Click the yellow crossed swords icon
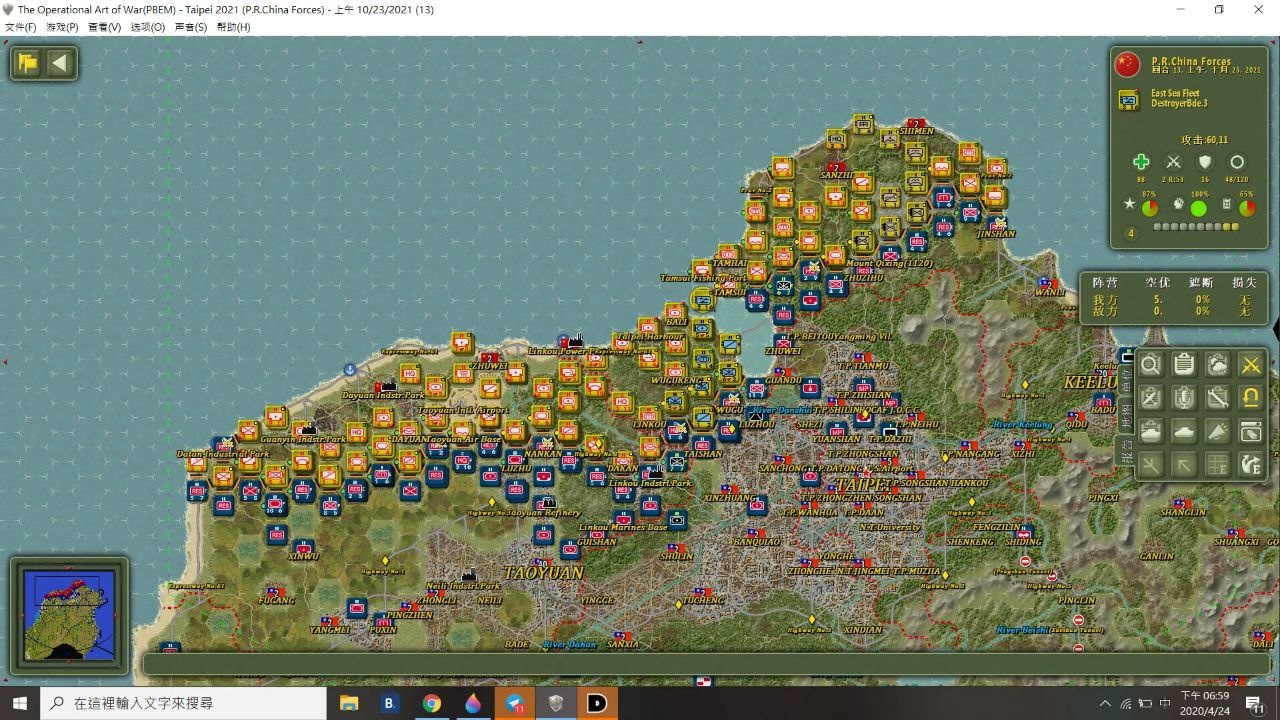 click(1250, 365)
